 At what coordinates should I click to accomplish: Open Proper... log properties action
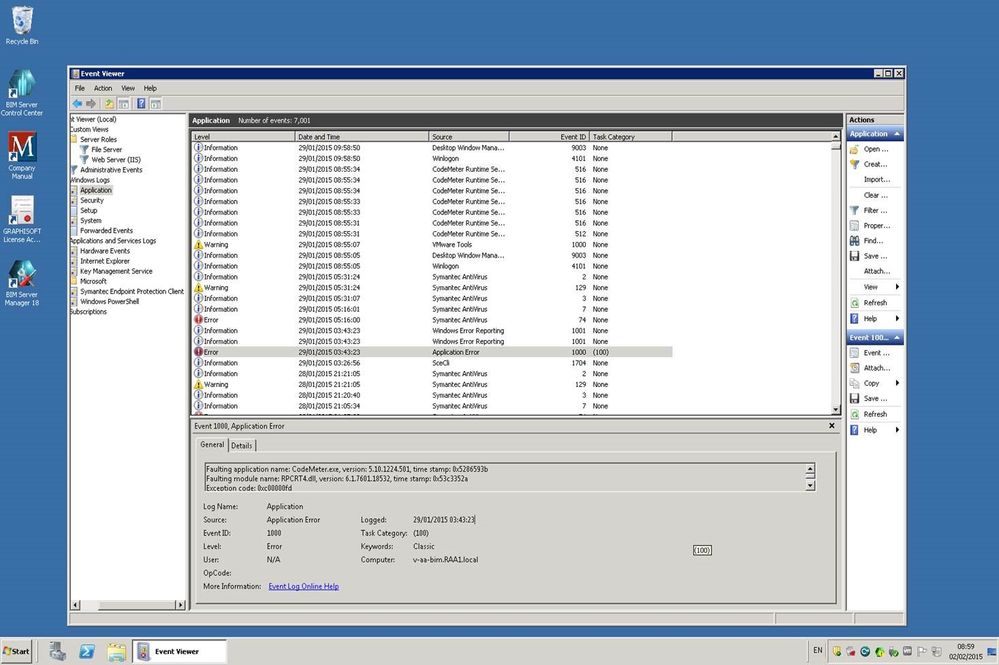[875, 225]
